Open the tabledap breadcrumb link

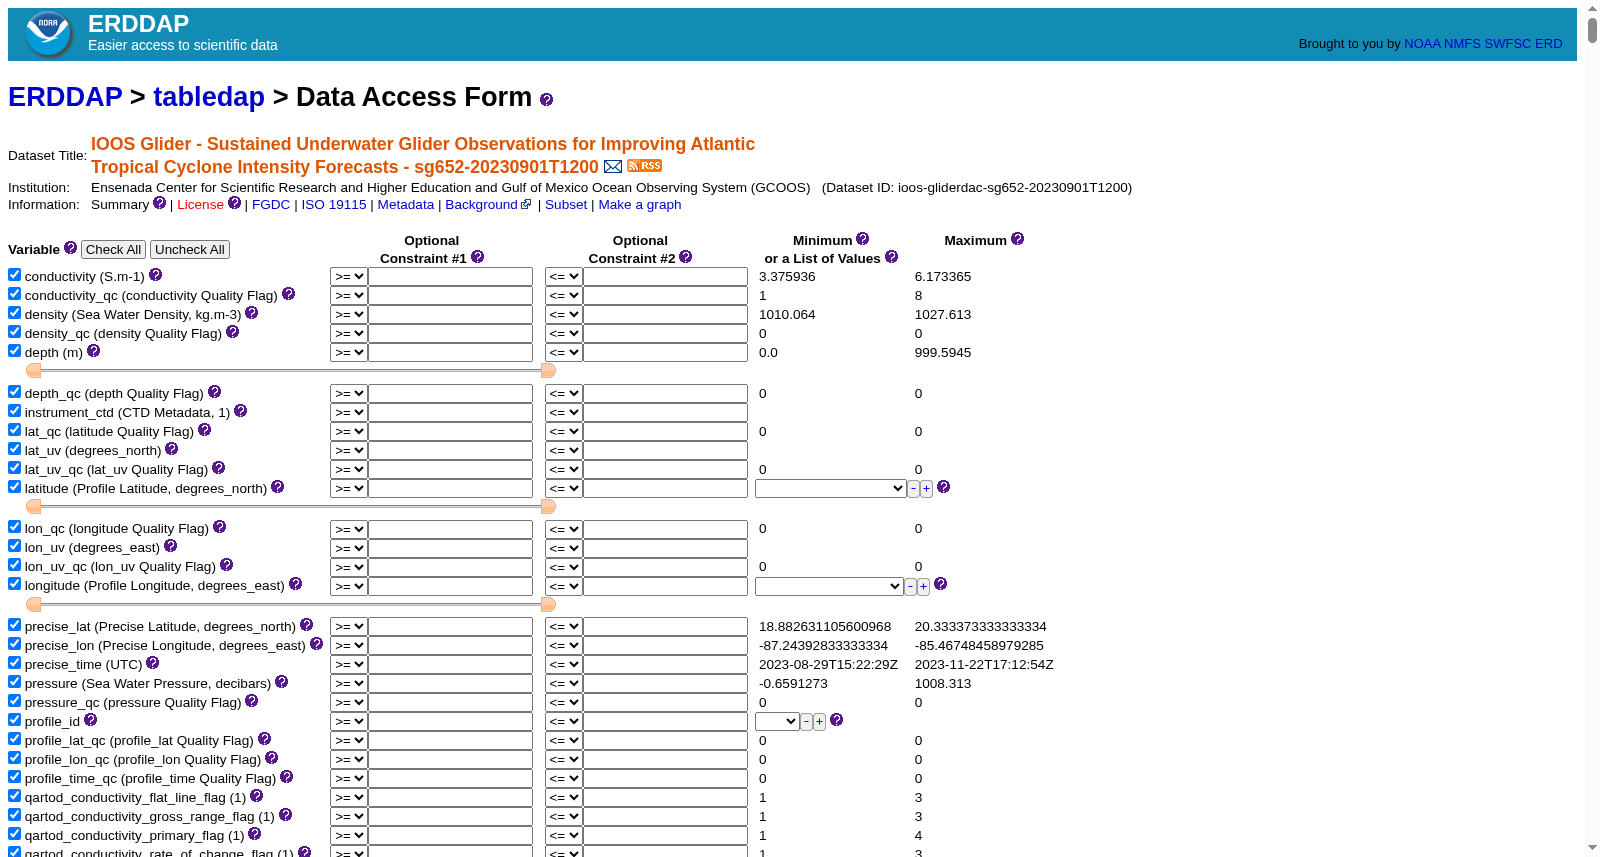tap(209, 97)
